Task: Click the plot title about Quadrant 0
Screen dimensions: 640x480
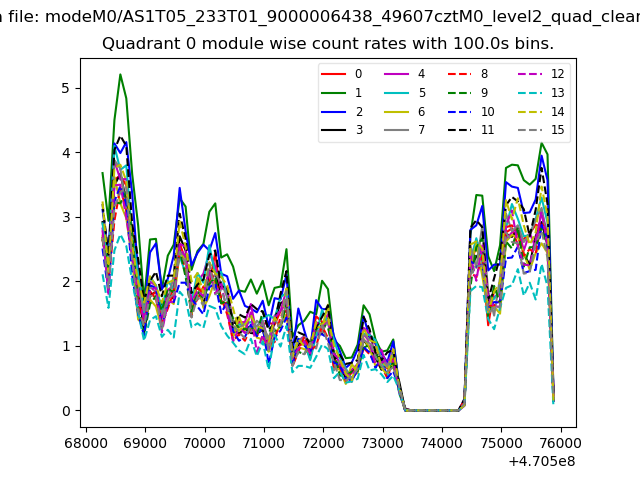Action: coord(328,44)
